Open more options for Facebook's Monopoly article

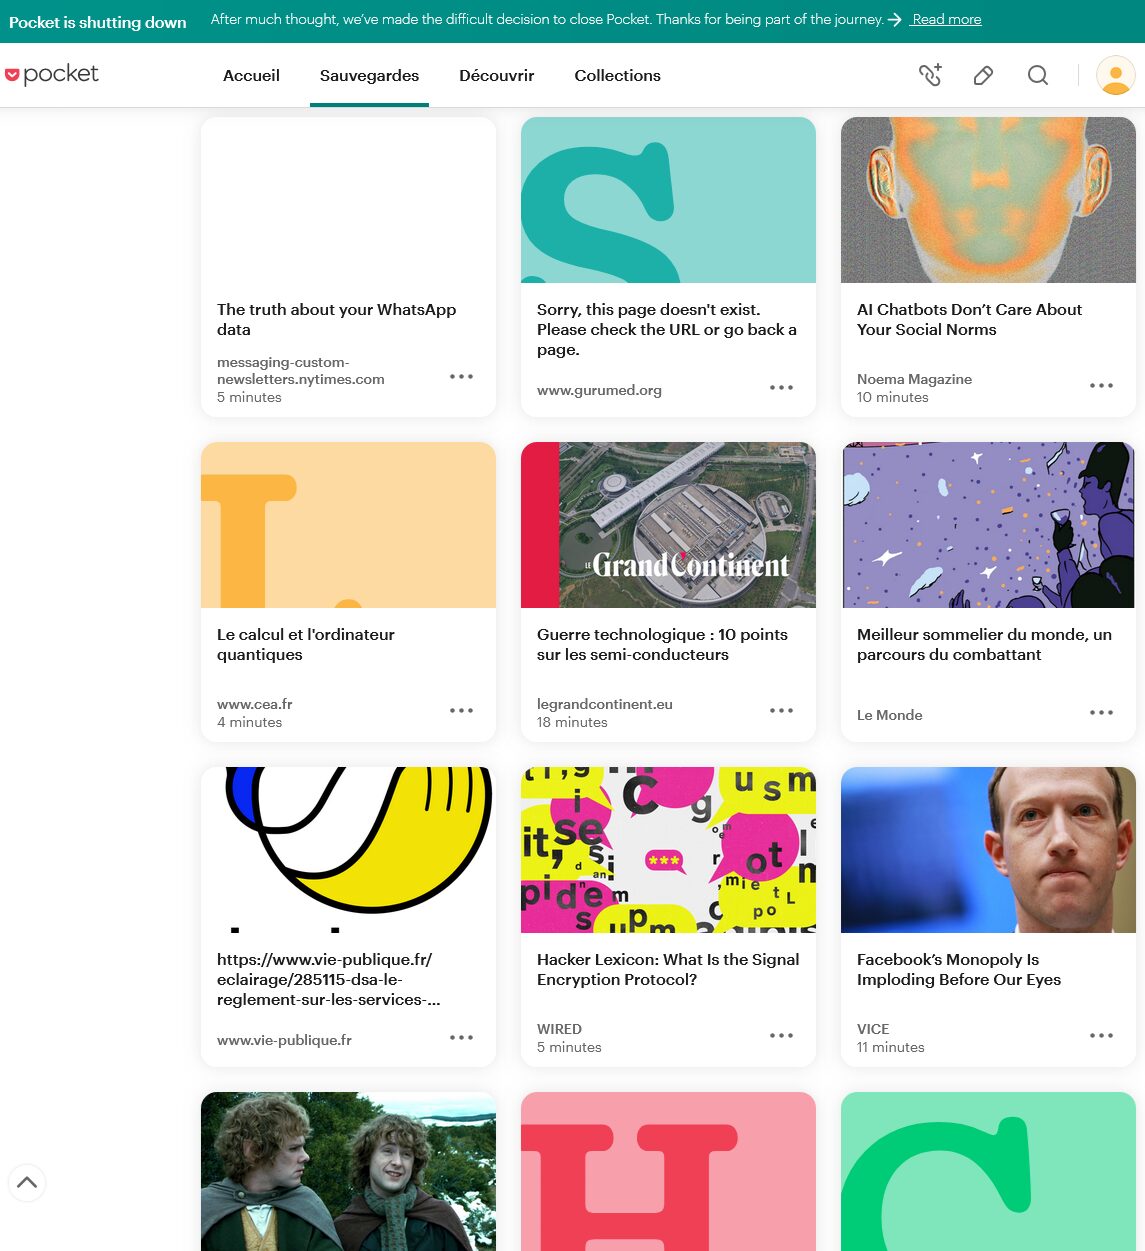point(1101,1036)
